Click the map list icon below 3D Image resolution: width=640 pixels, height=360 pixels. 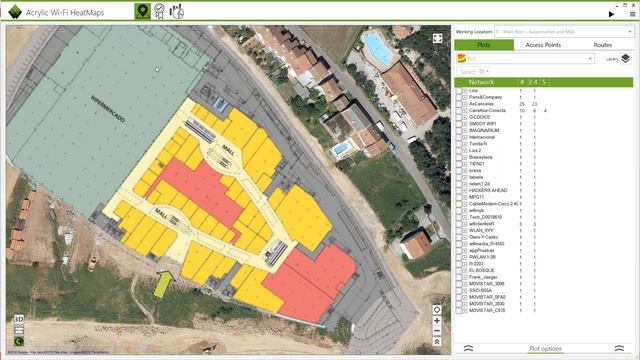[x=19, y=330]
